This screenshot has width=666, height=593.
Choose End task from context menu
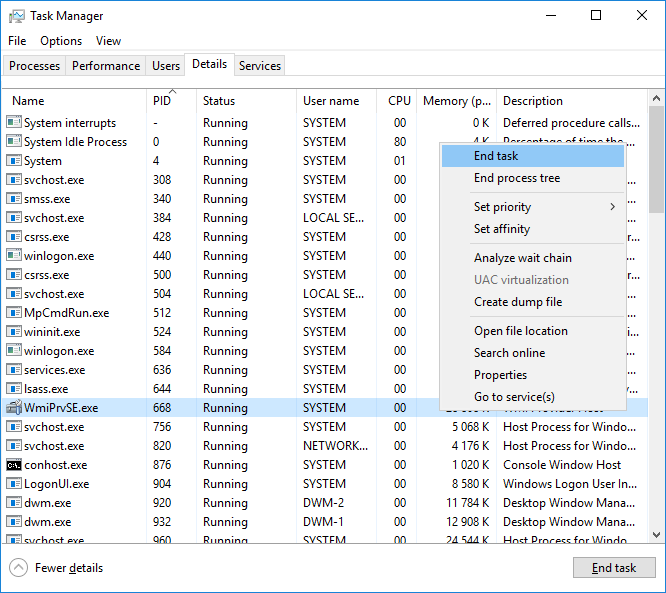(x=533, y=156)
